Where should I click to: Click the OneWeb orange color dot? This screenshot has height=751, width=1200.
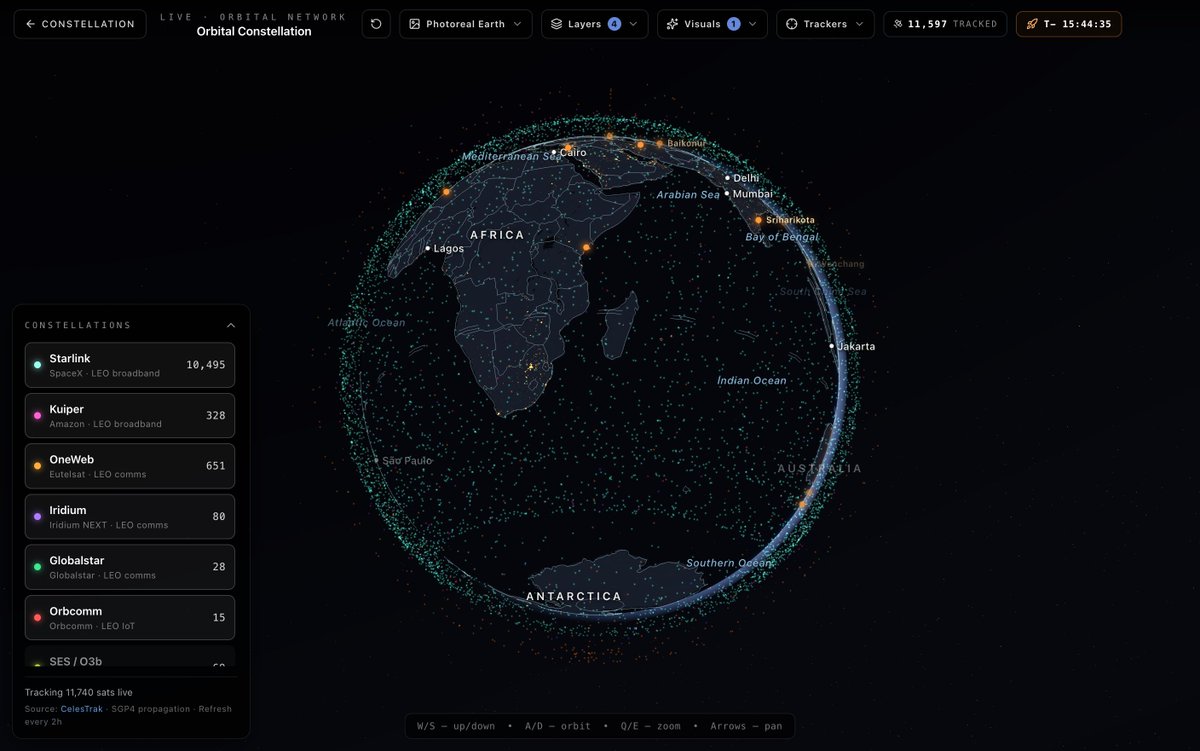37,466
